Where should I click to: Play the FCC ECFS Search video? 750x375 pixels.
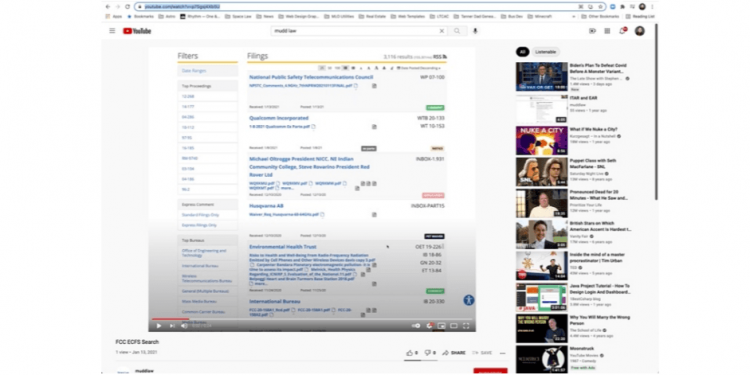coord(159,326)
